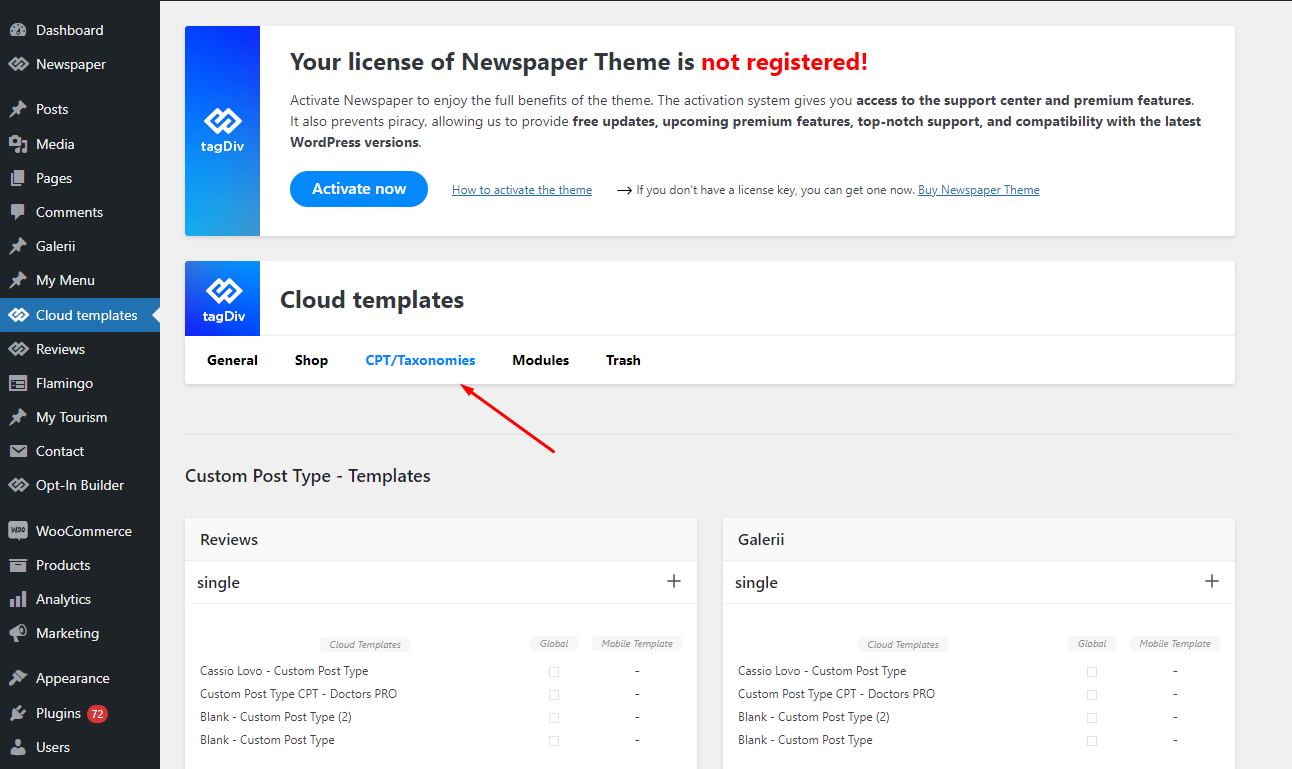
Task: Click the Plugins plug icon
Action: point(18,713)
